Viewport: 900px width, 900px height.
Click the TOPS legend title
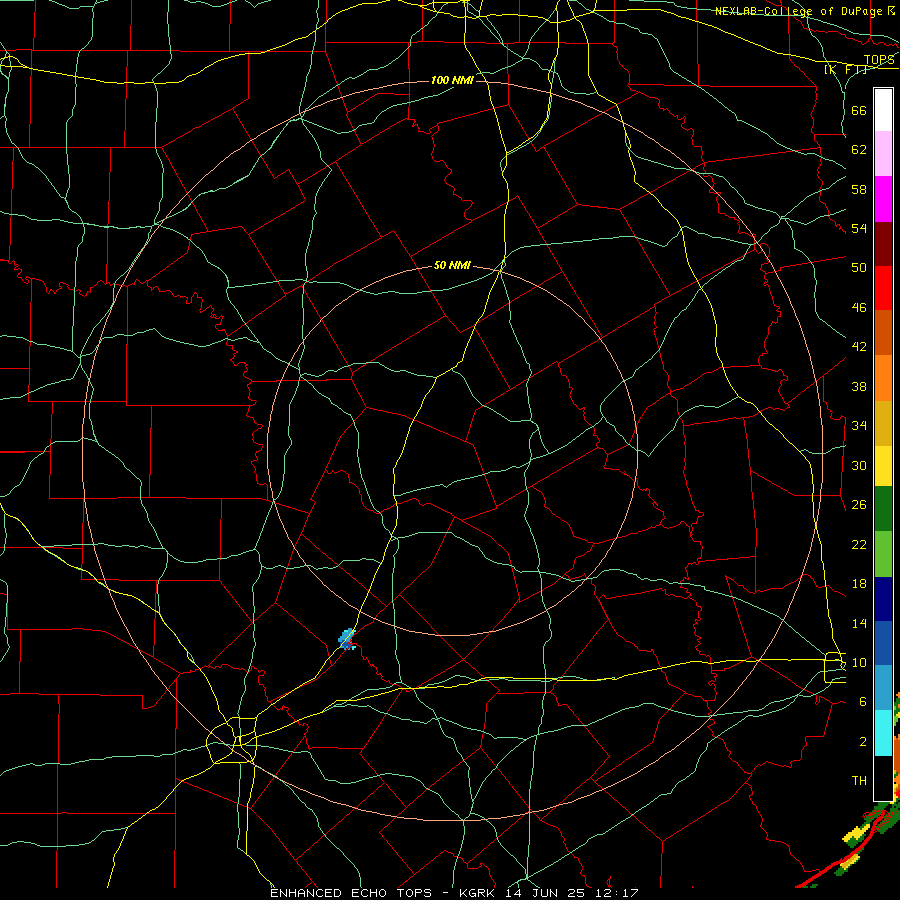(879, 60)
